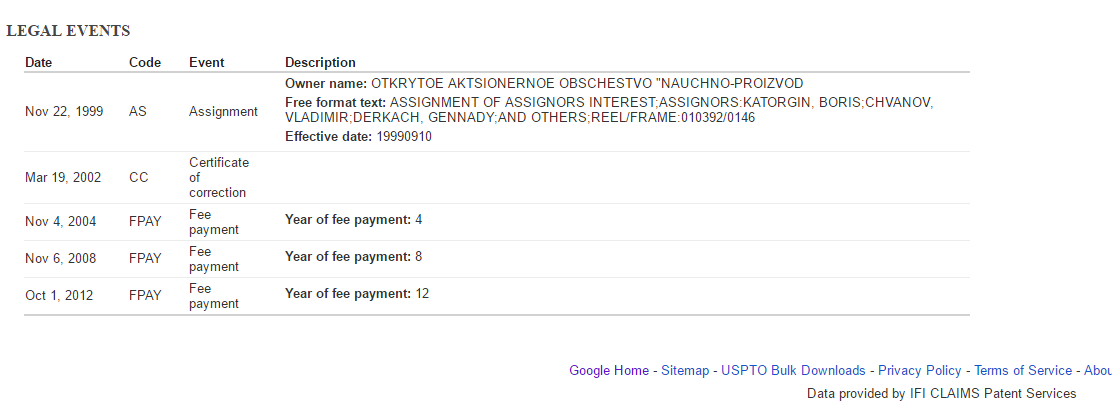Click the Owner name description line
The image size is (1112, 419).
click(544, 84)
